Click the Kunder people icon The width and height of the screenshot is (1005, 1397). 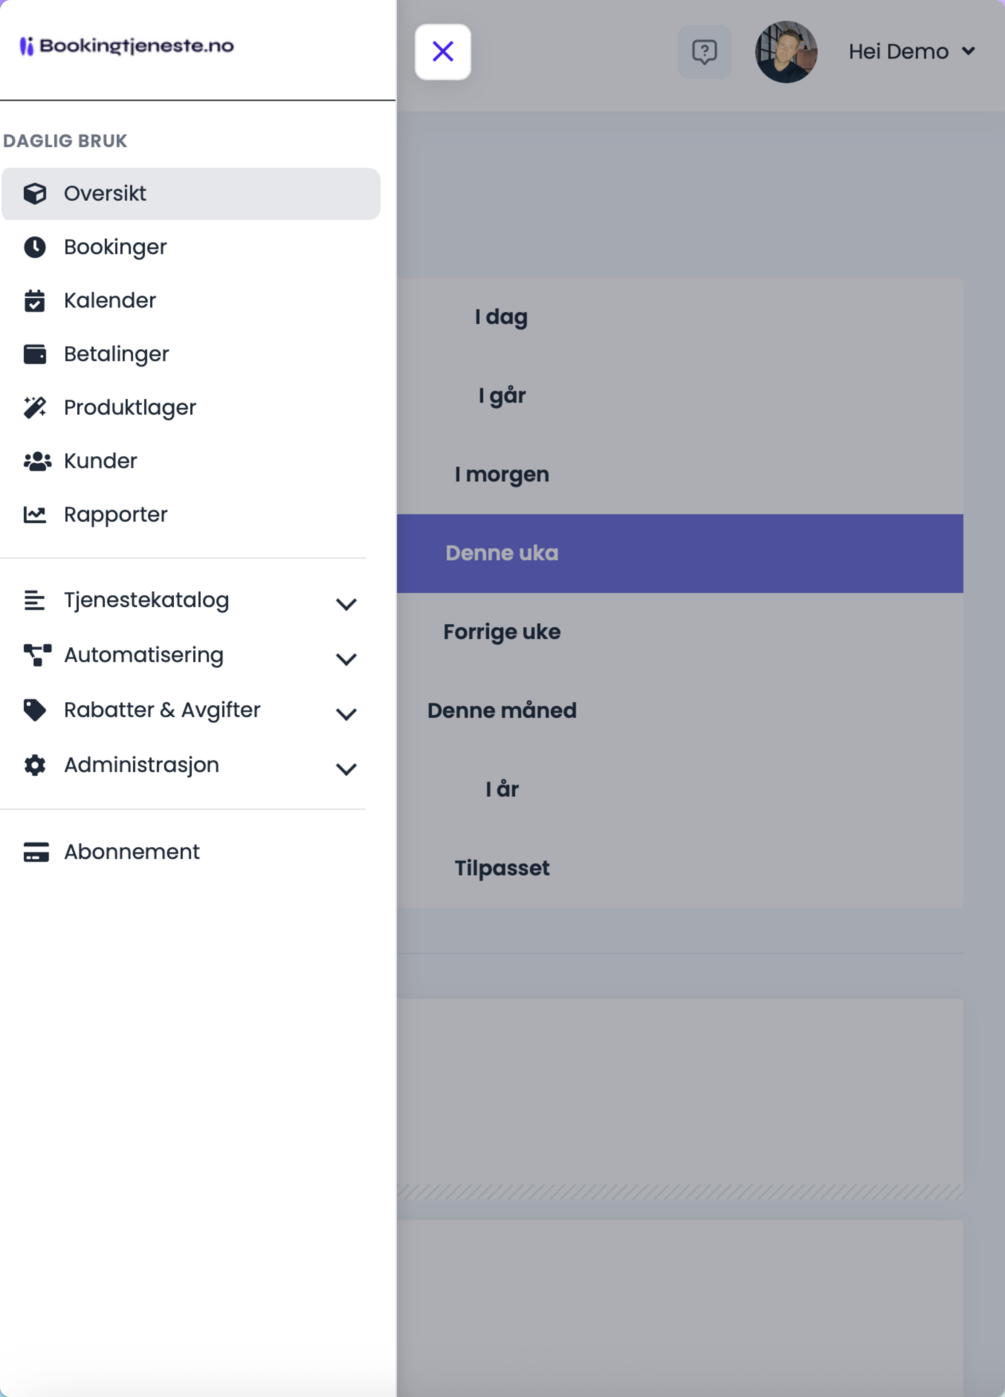[36, 461]
